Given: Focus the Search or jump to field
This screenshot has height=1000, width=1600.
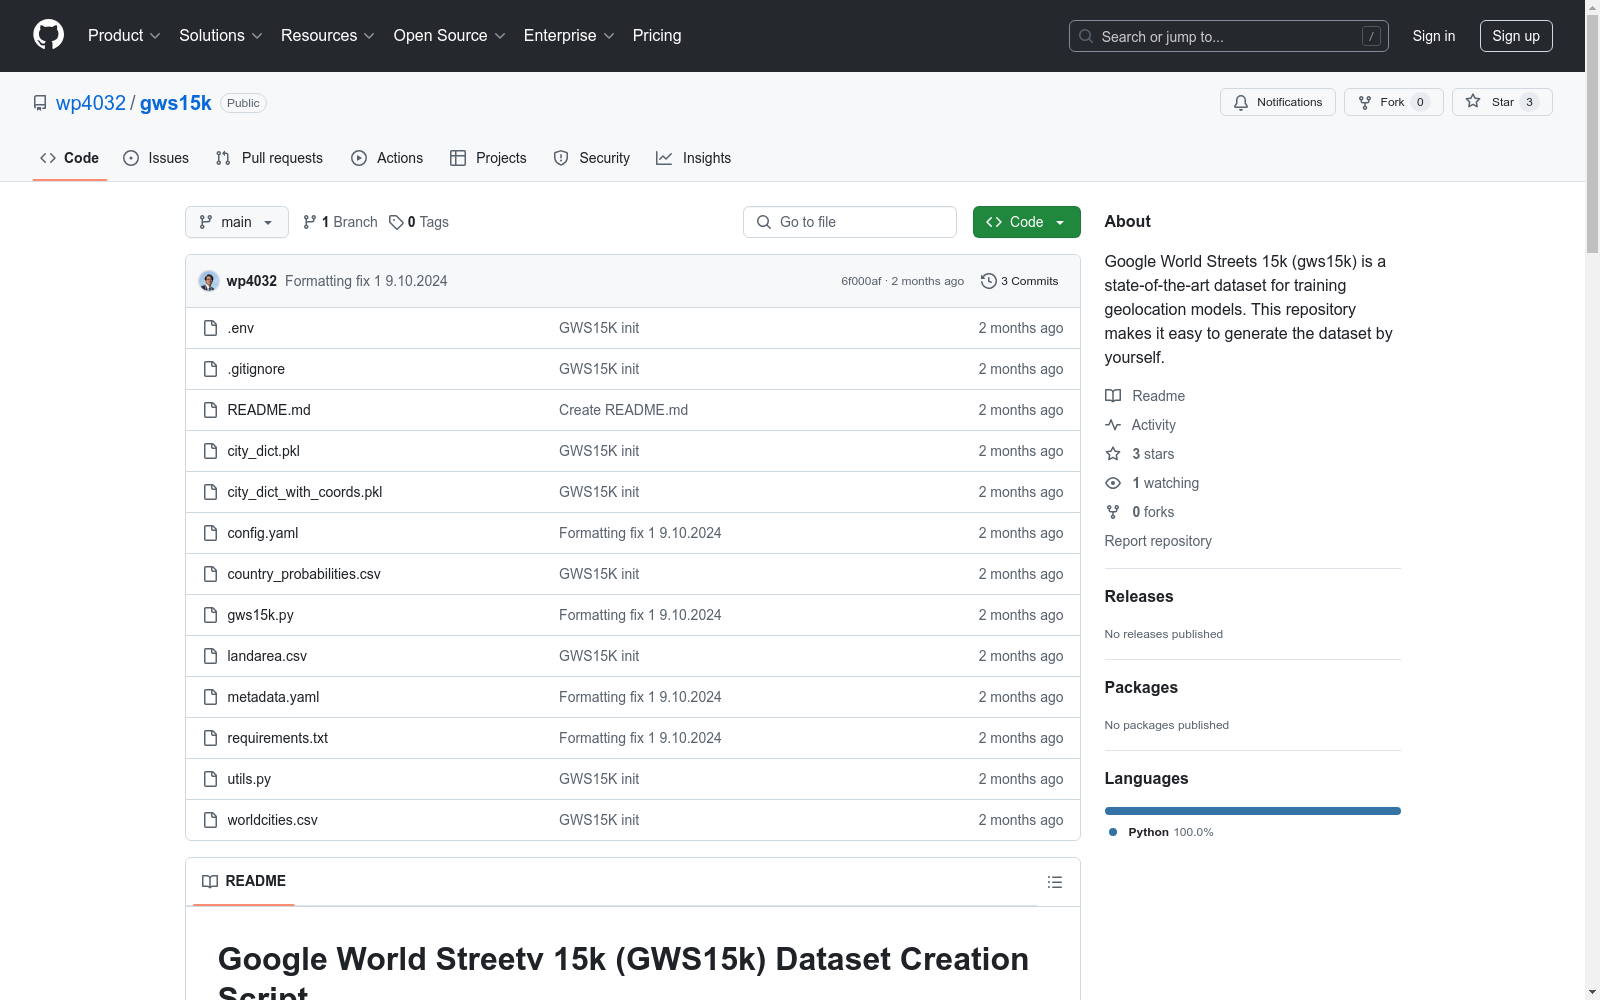Looking at the screenshot, I should pyautogui.click(x=1229, y=36).
